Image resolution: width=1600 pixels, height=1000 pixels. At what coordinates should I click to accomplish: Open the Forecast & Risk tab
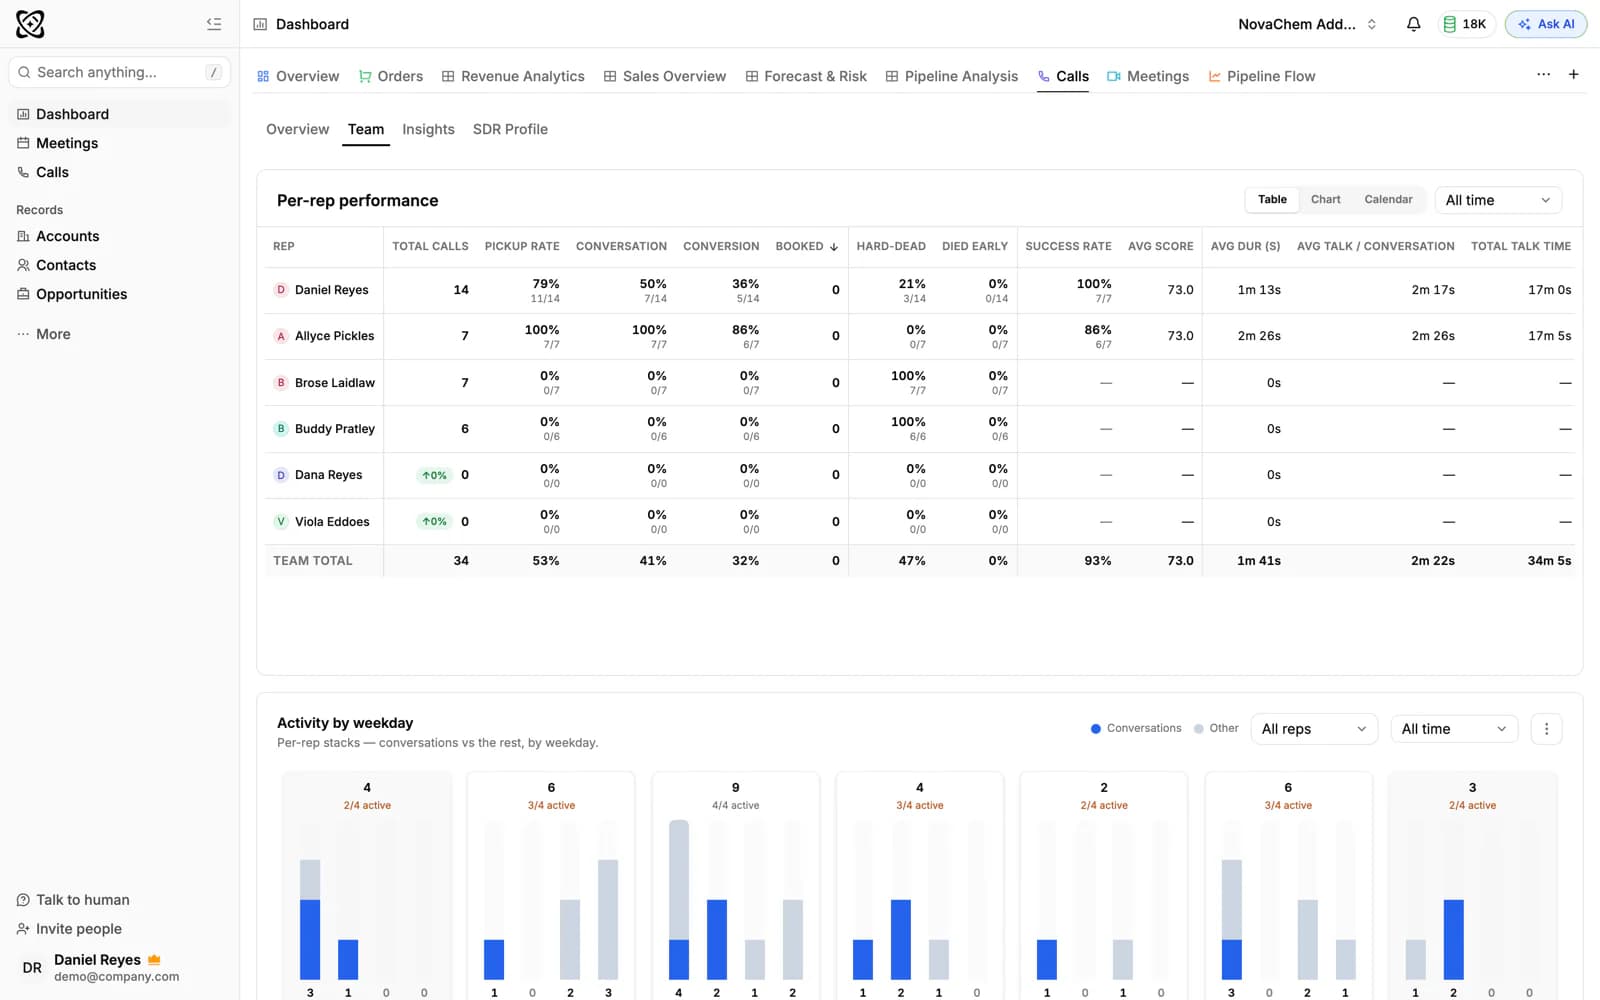coord(806,76)
